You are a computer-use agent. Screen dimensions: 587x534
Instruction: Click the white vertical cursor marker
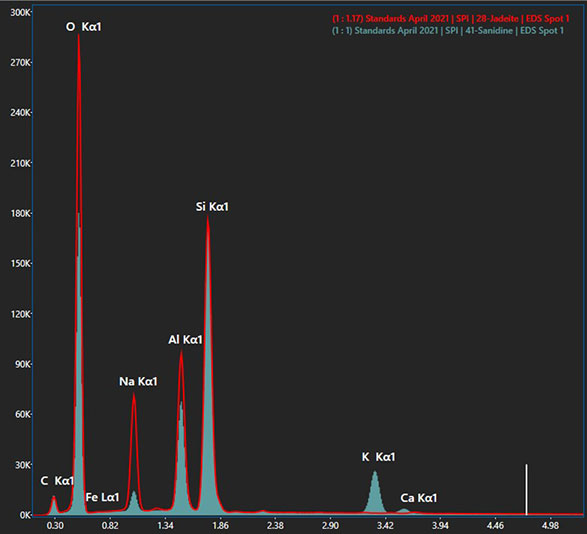[526, 489]
